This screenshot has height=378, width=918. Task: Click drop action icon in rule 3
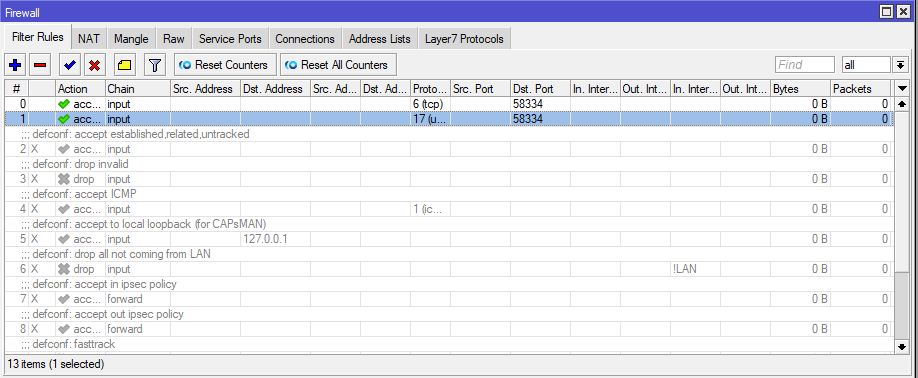click(64, 179)
